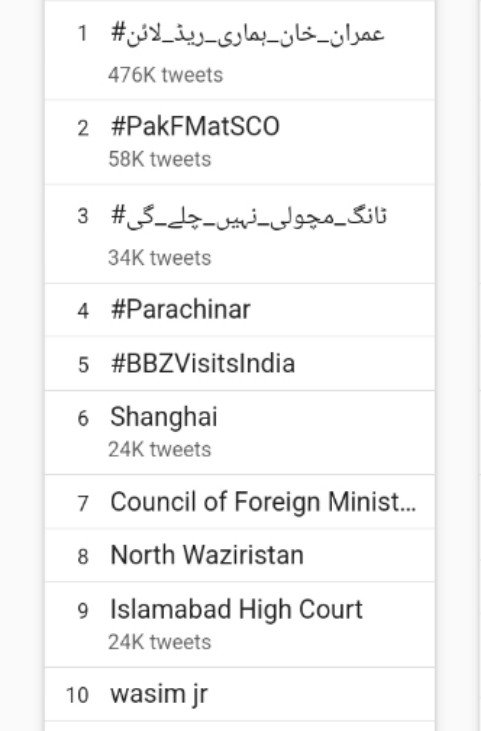Click the 58K tweets count
481x731 pixels.
(x=160, y=159)
